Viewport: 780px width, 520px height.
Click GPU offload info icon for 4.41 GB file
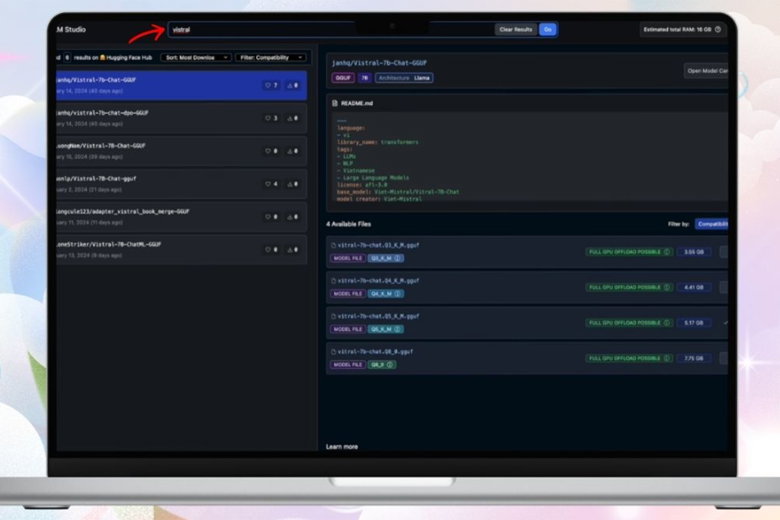click(667, 287)
